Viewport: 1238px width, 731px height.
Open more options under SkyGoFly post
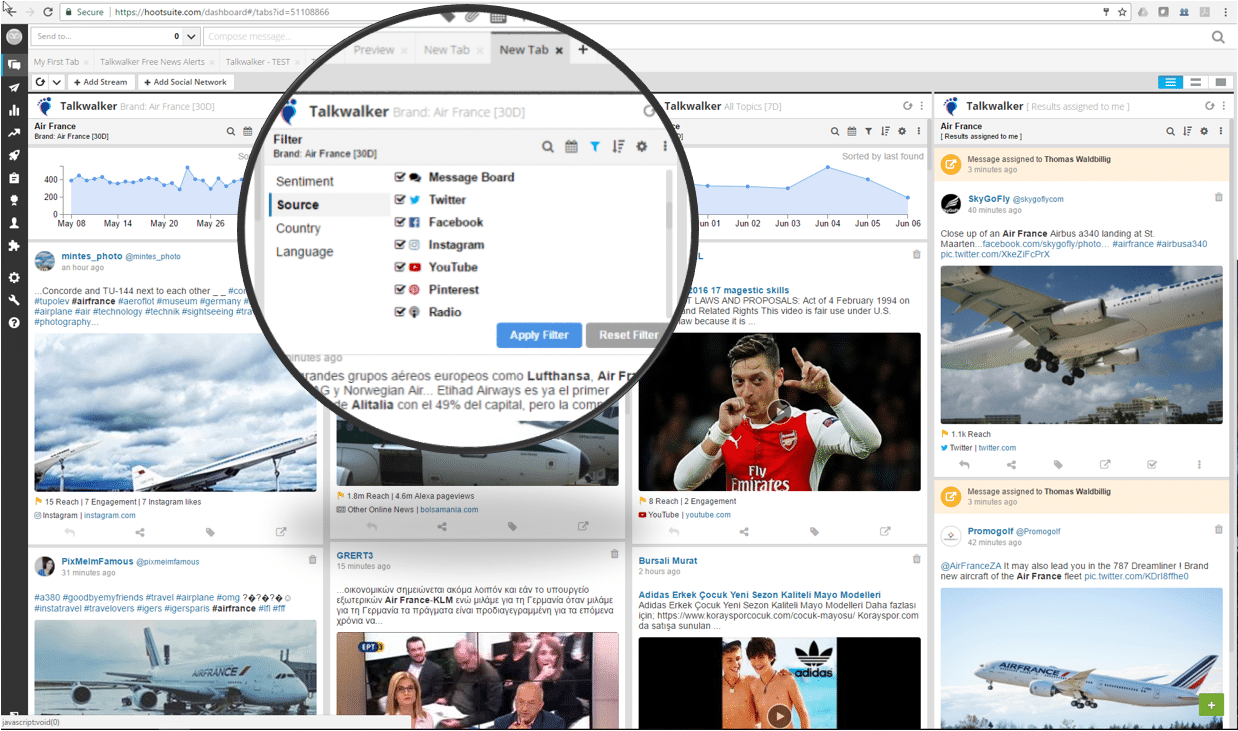1199,464
